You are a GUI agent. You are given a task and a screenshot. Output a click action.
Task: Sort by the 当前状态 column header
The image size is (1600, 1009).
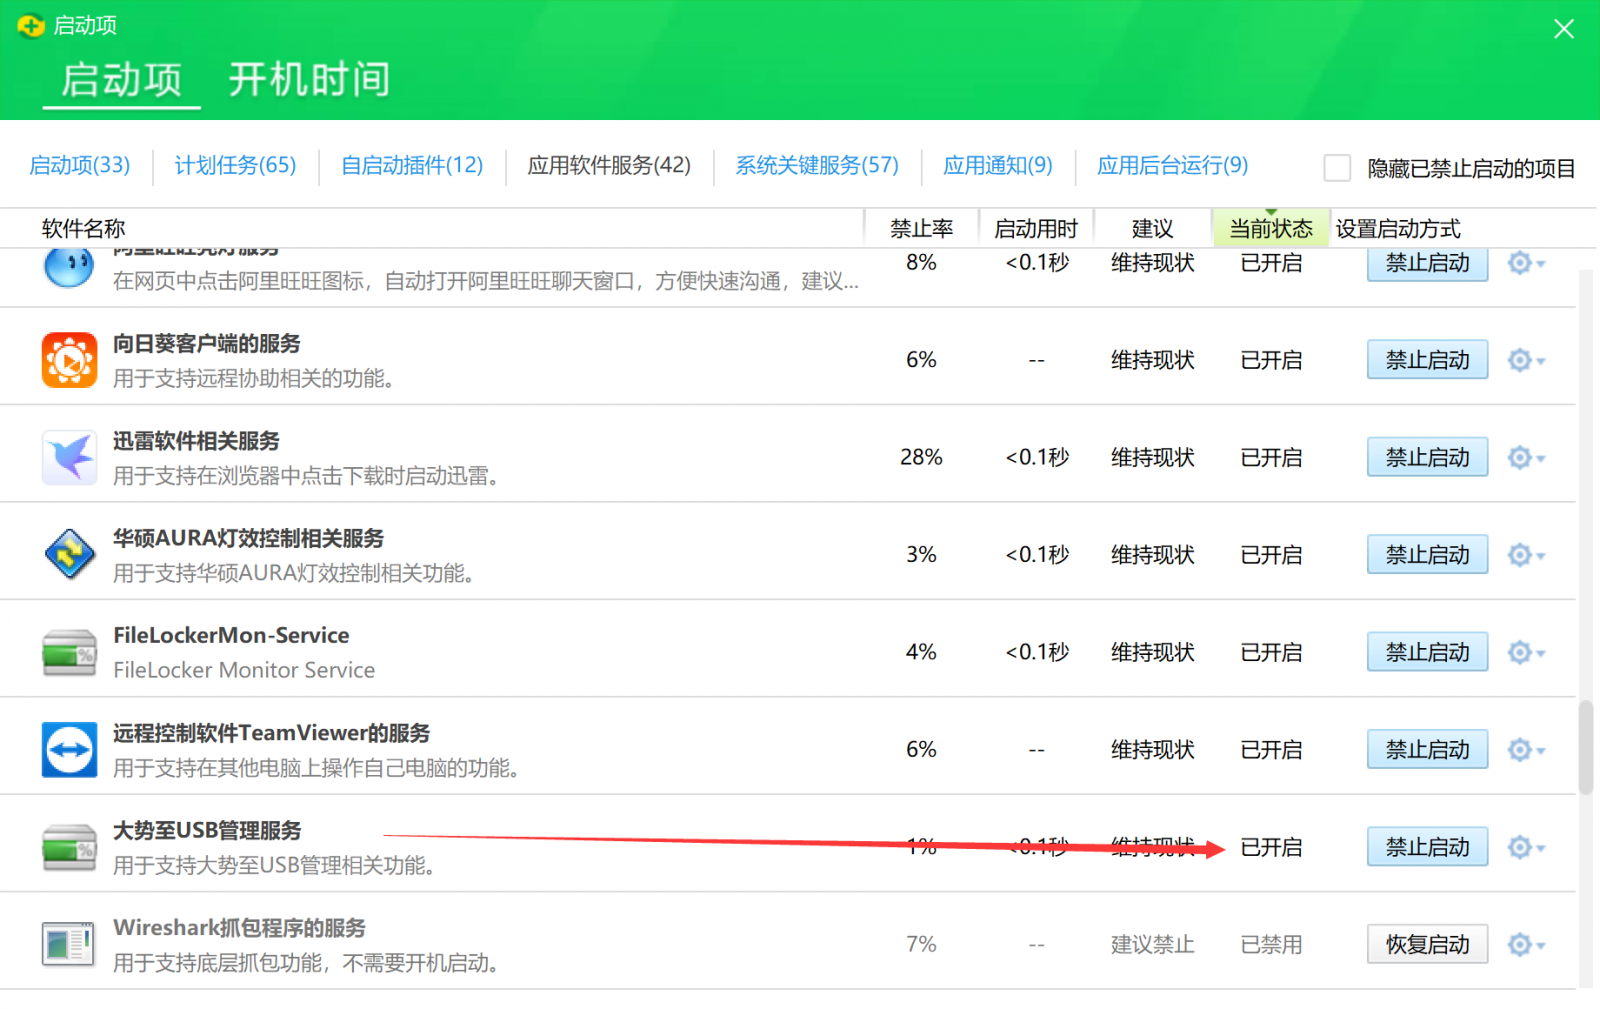[1271, 229]
